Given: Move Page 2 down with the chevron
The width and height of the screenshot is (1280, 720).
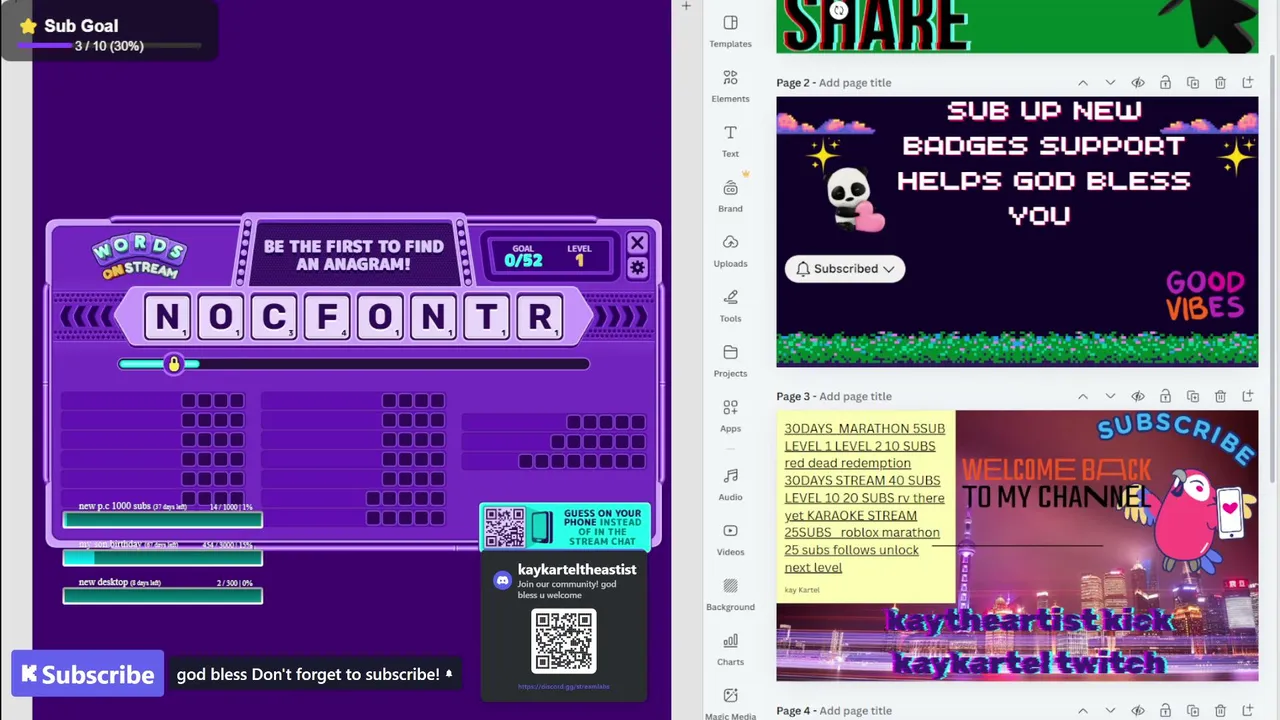Looking at the screenshot, I should pyautogui.click(x=1110, y=83).
